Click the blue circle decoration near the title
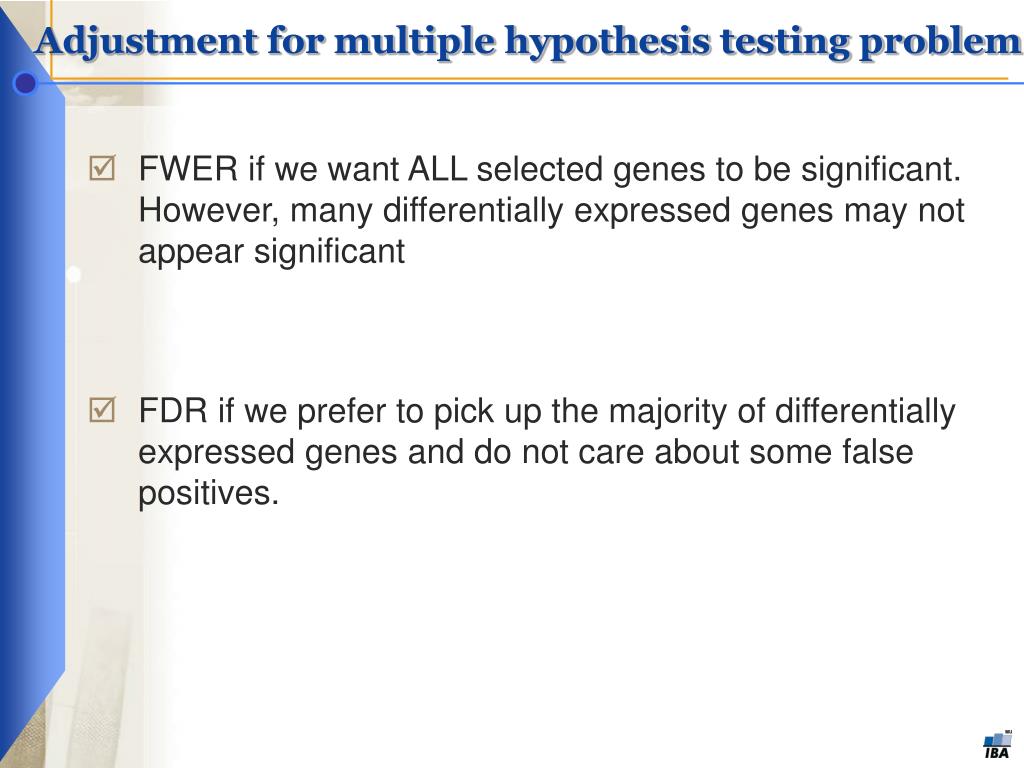The width and height of the screenshot is (1024, 768). coord(25,84)
